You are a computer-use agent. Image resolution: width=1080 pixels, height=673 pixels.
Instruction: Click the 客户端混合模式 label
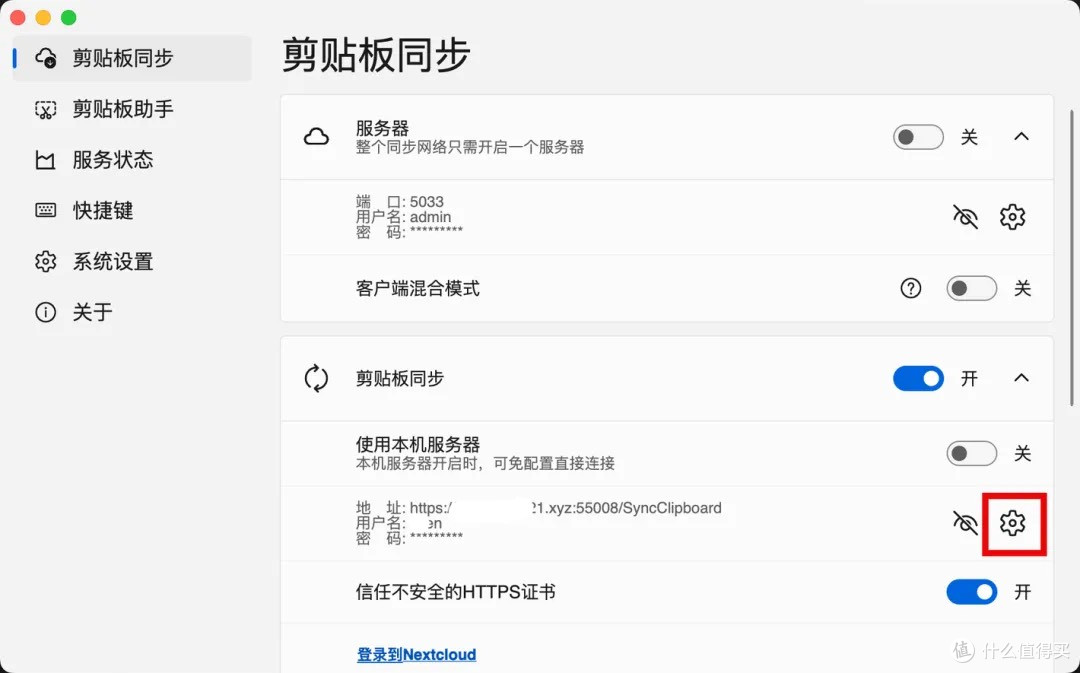417,288
